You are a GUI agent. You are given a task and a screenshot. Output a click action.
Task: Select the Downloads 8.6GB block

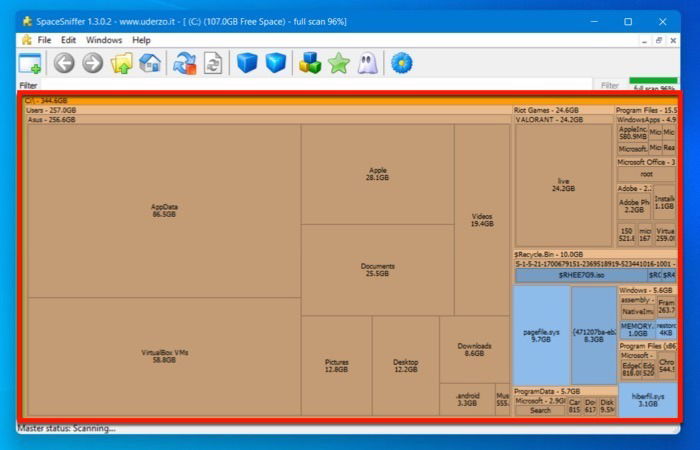474,349
